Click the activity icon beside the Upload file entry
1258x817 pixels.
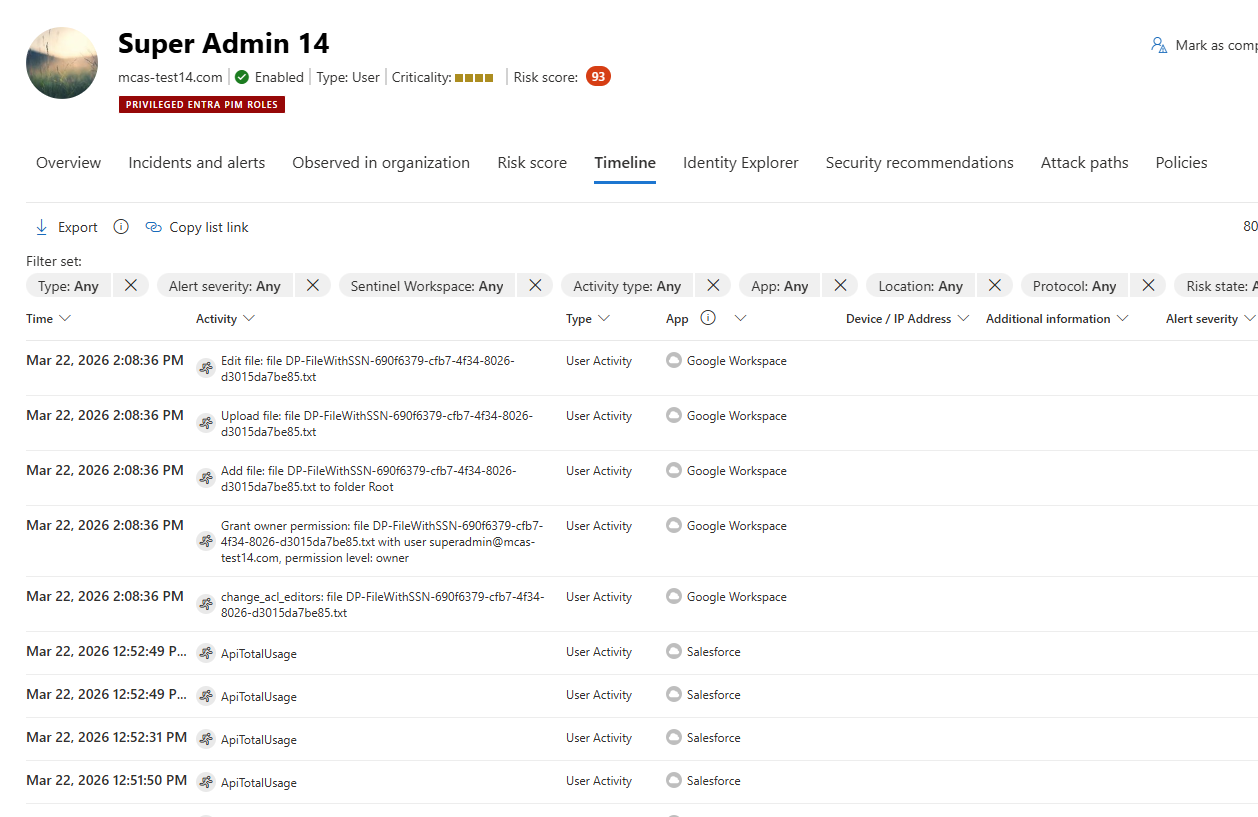point(205,422)
